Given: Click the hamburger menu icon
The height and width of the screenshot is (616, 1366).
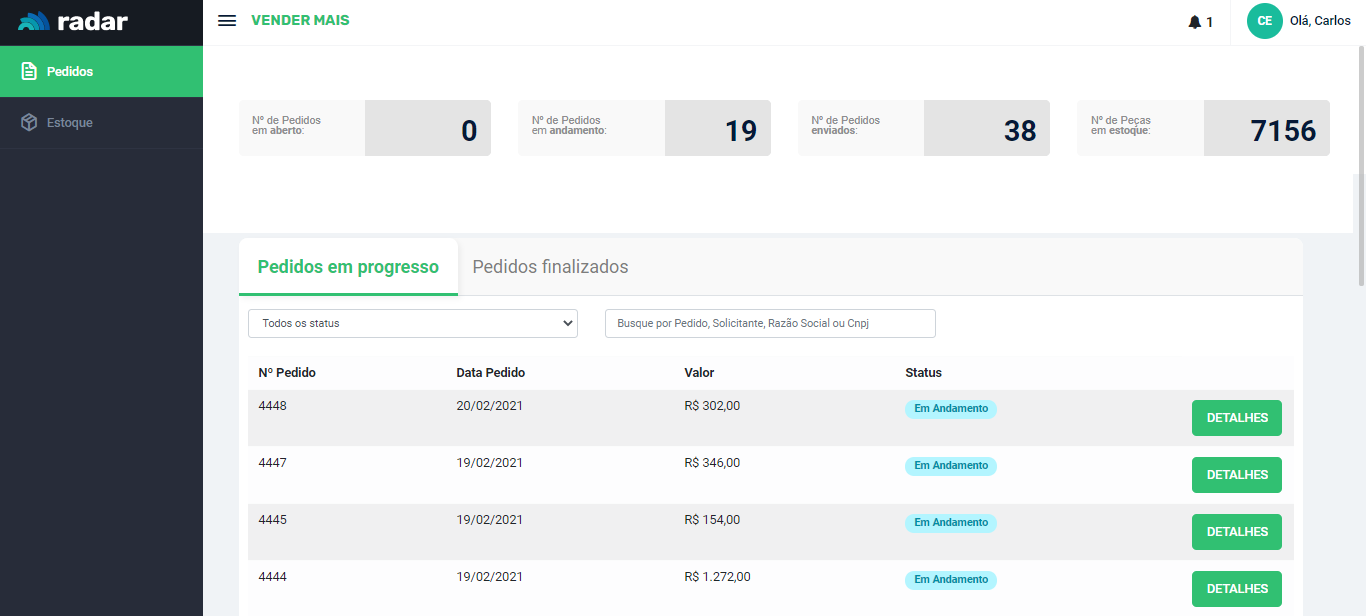Looking at the screenshot, I should (227, 21).
